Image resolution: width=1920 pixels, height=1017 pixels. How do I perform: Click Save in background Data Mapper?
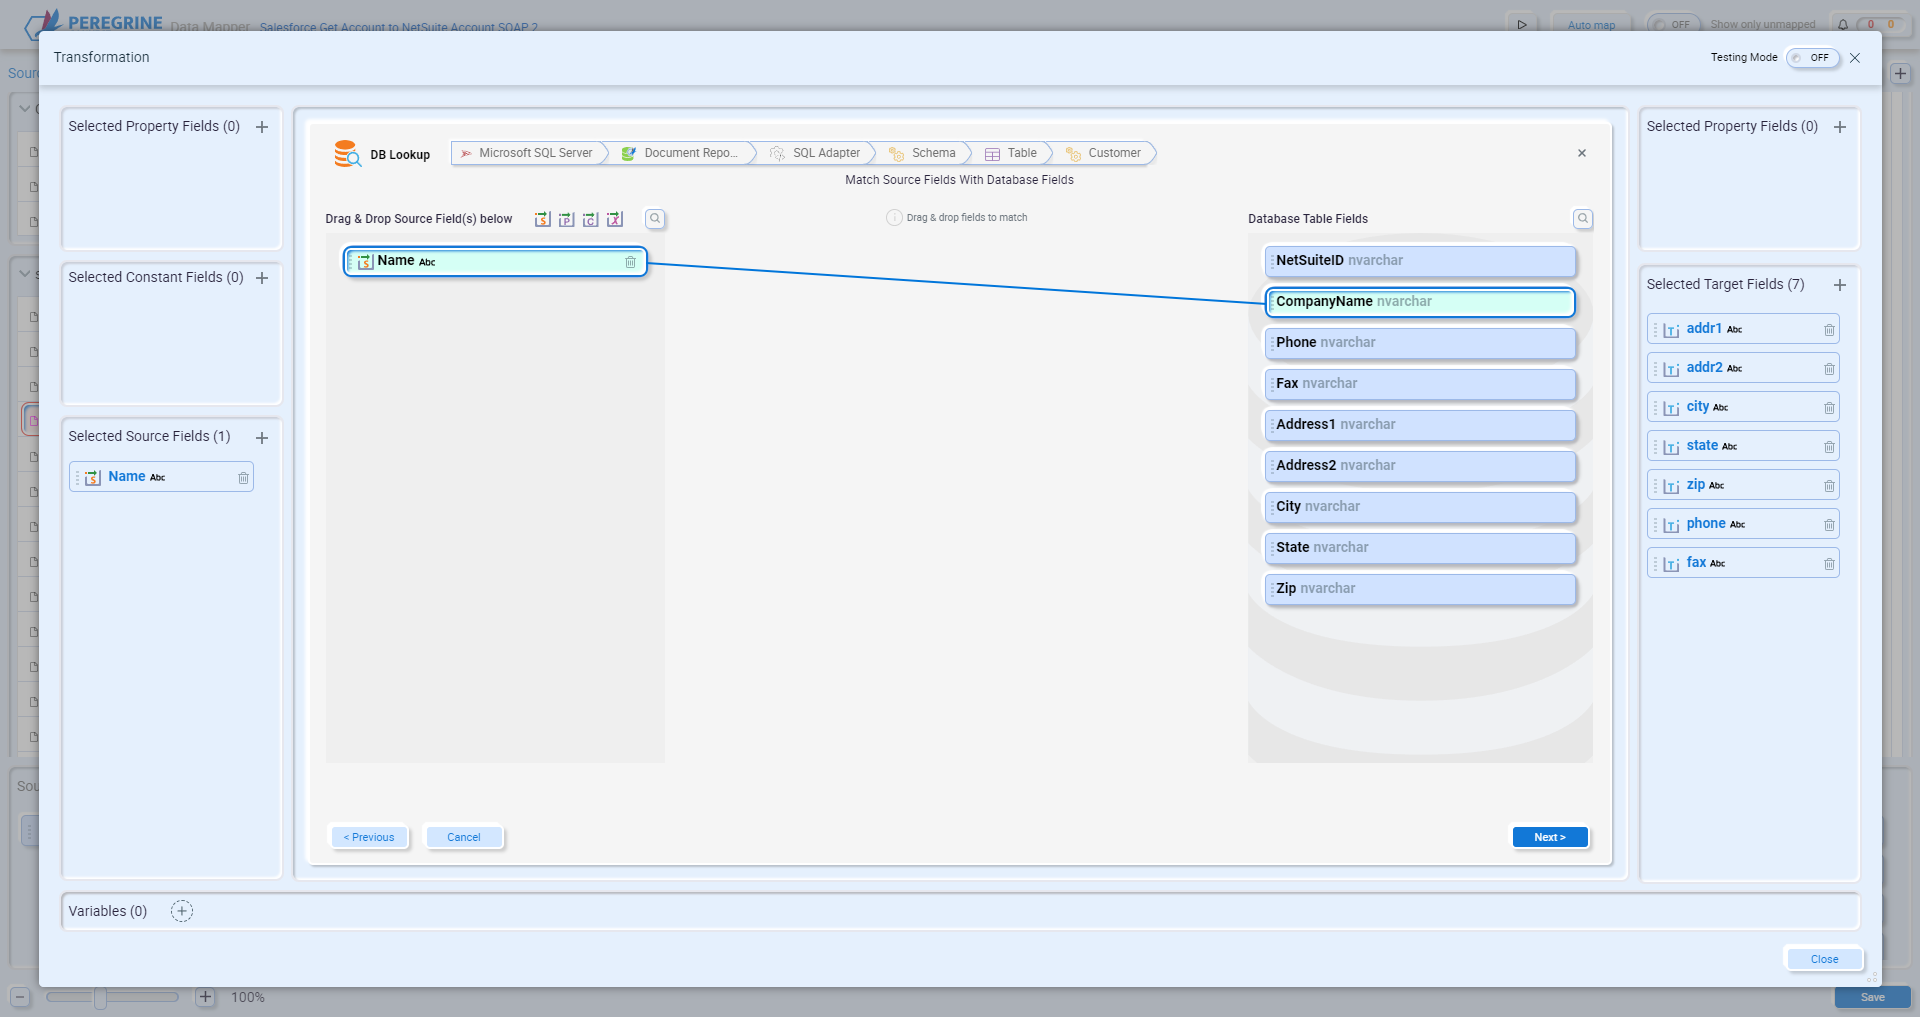(x=1873, y=997)
